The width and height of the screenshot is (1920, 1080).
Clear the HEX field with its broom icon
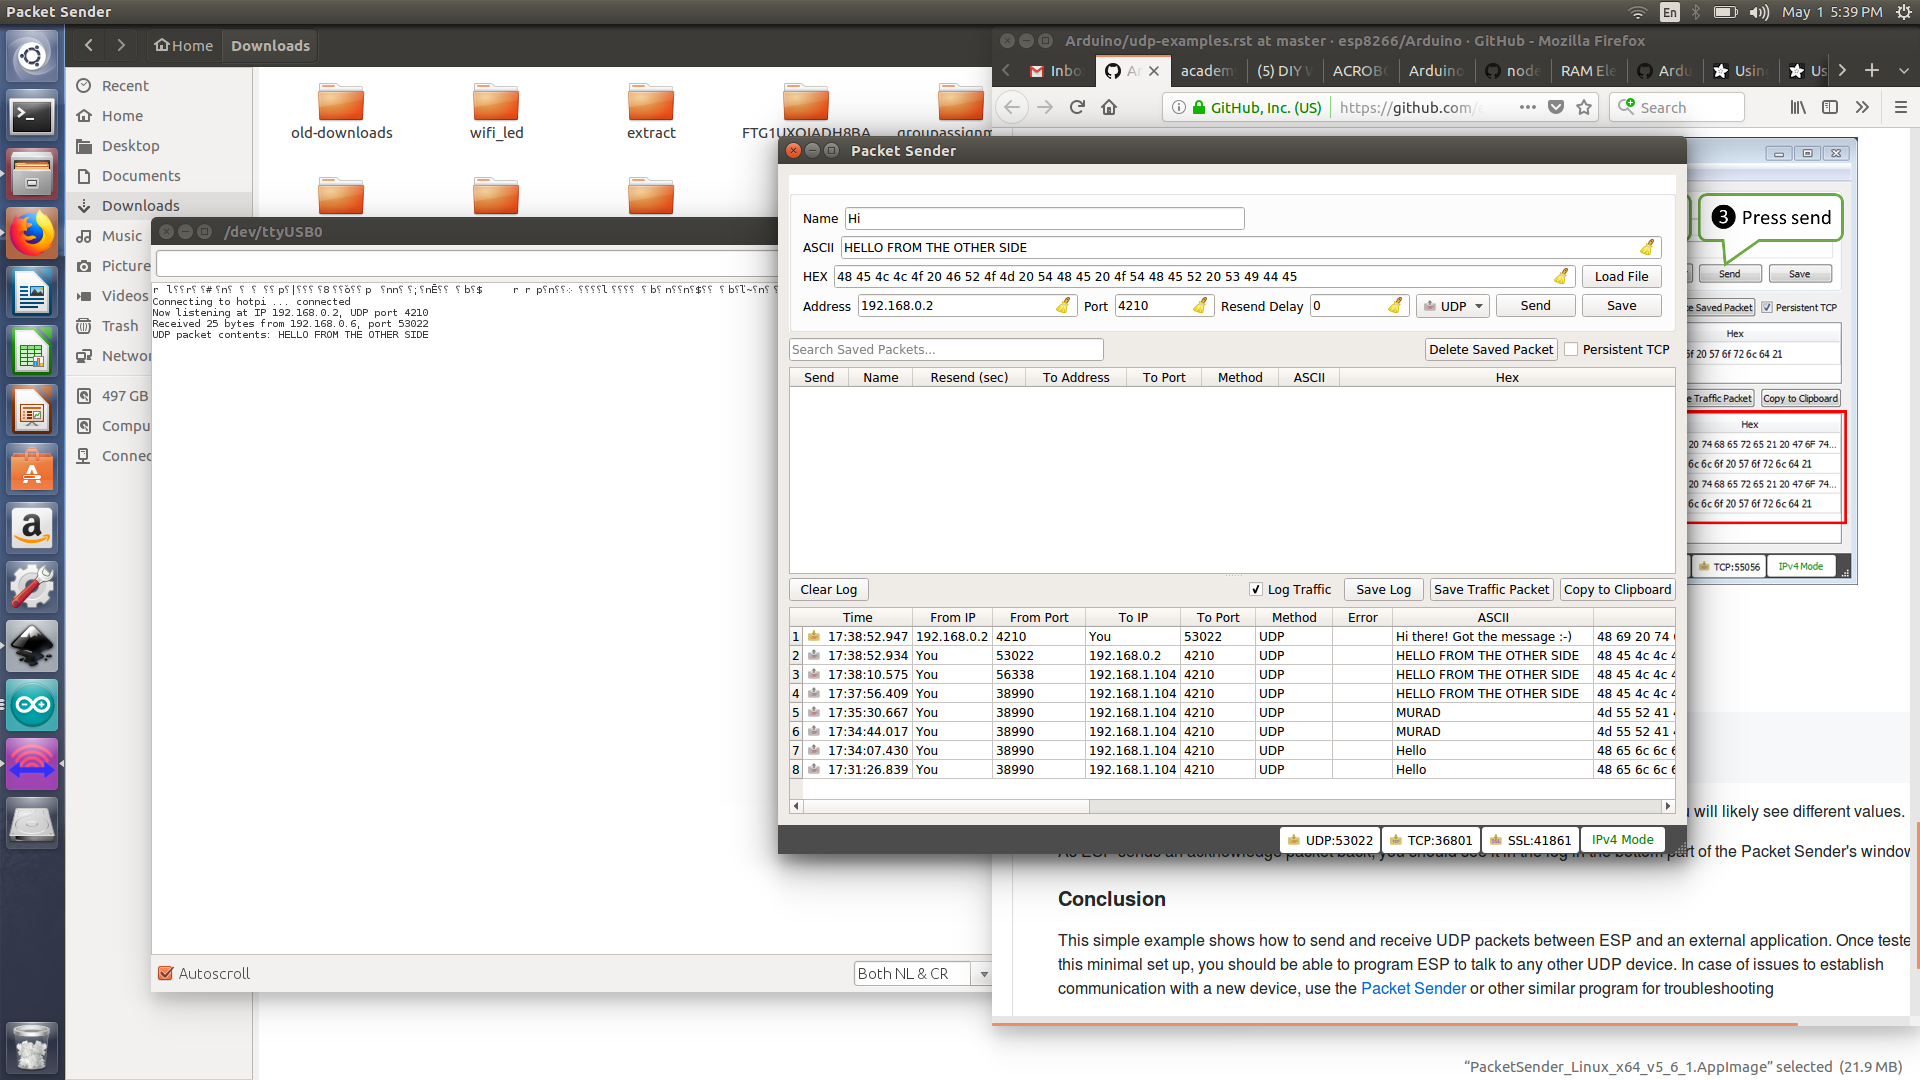click(1561, 276)
